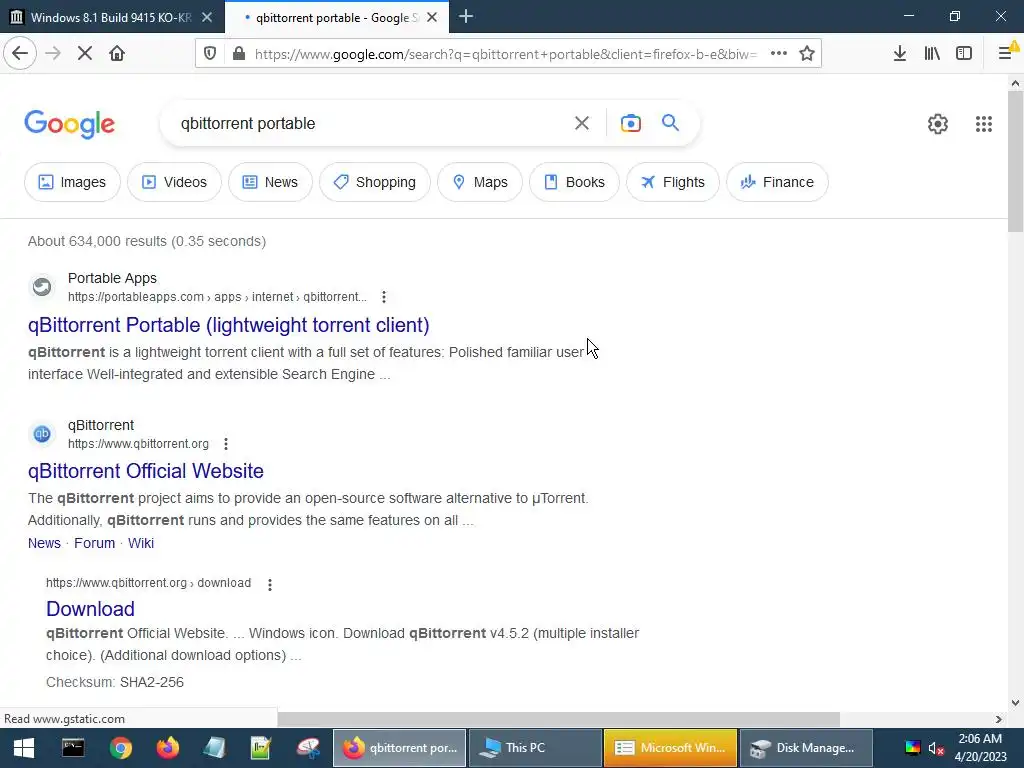Click the qBittorrent site favicon
This screenshot has width=1024, height=768.
pyautogui.click(x=42, y=434)
